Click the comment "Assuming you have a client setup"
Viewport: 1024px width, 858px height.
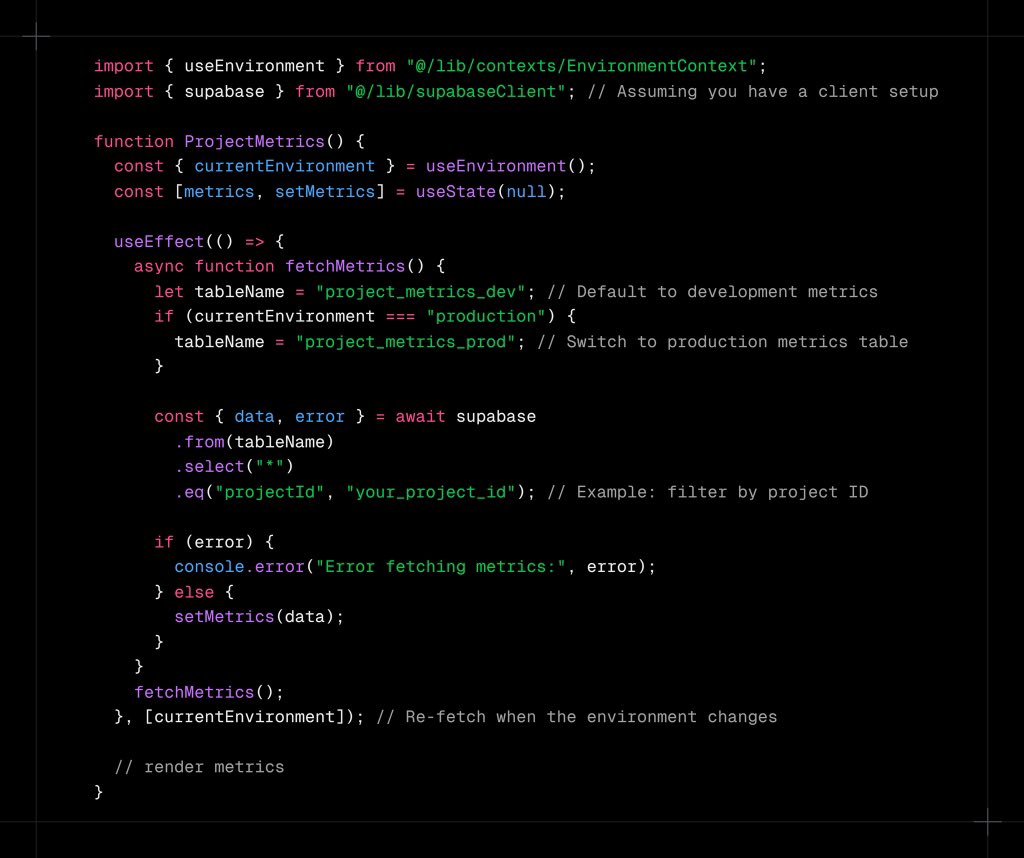click(x=763, y=91)
